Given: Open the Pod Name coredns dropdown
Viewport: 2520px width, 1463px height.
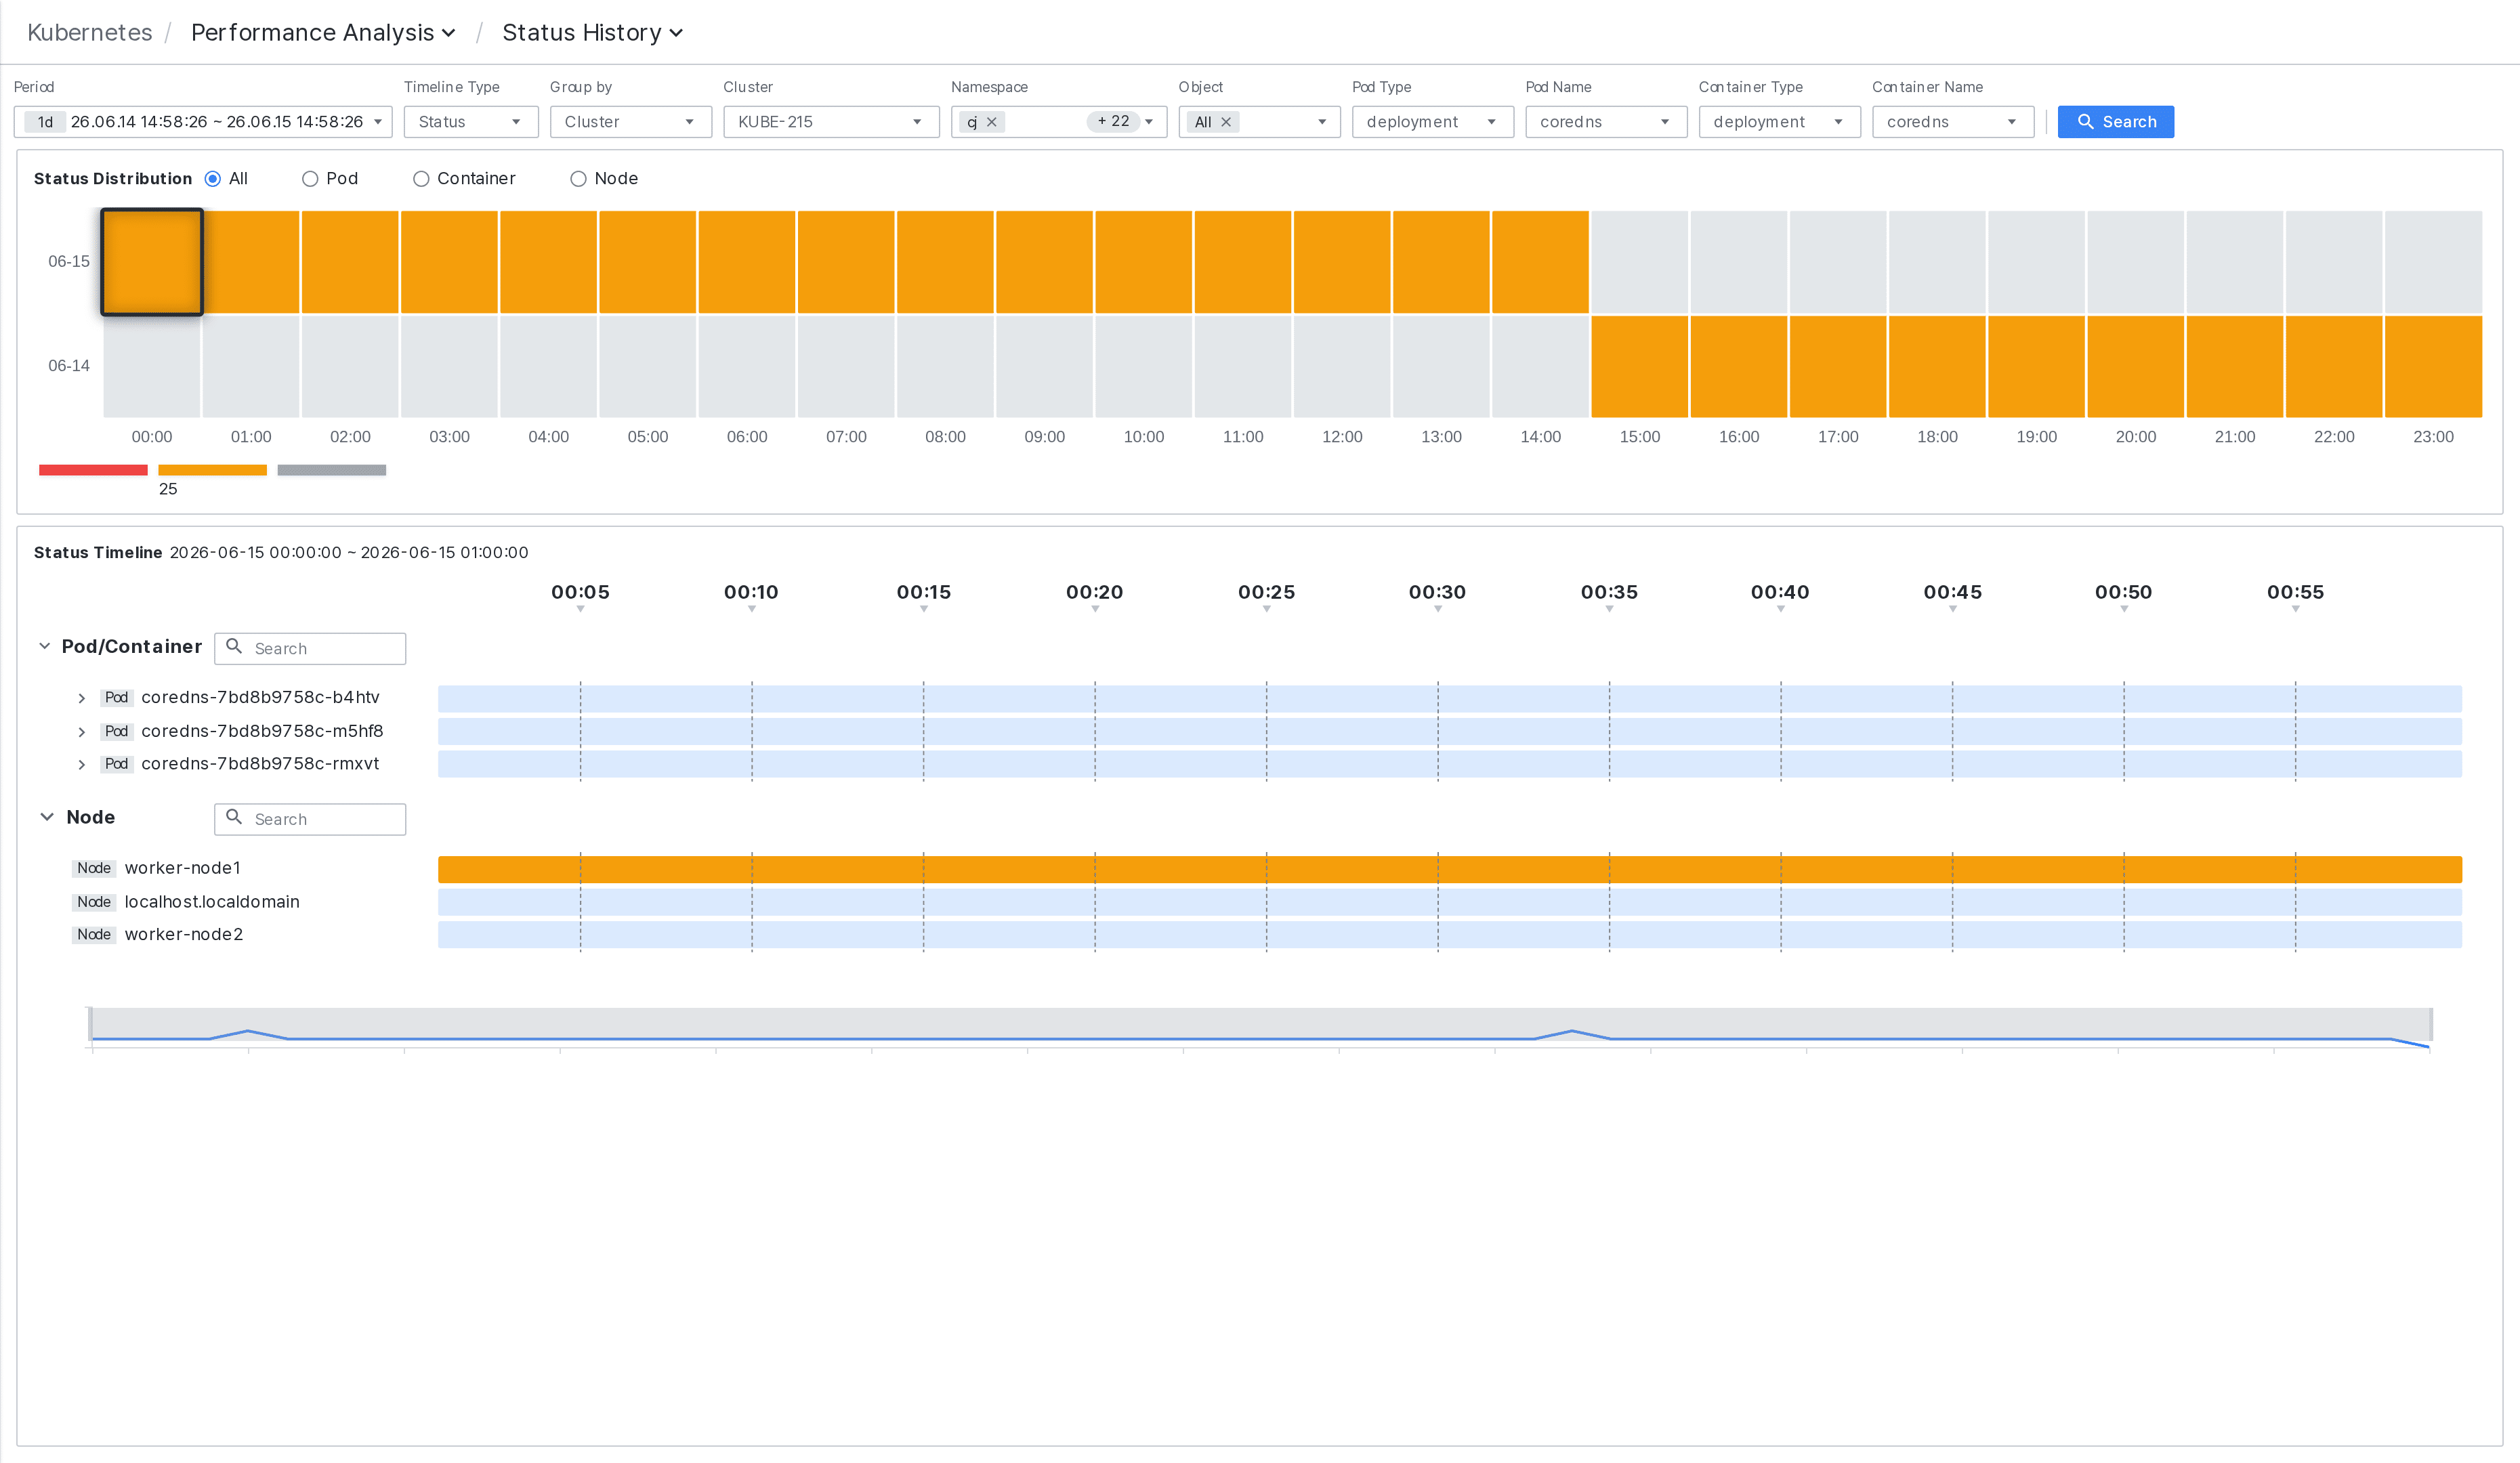Looking at the screenshot, I should 1606,122.
